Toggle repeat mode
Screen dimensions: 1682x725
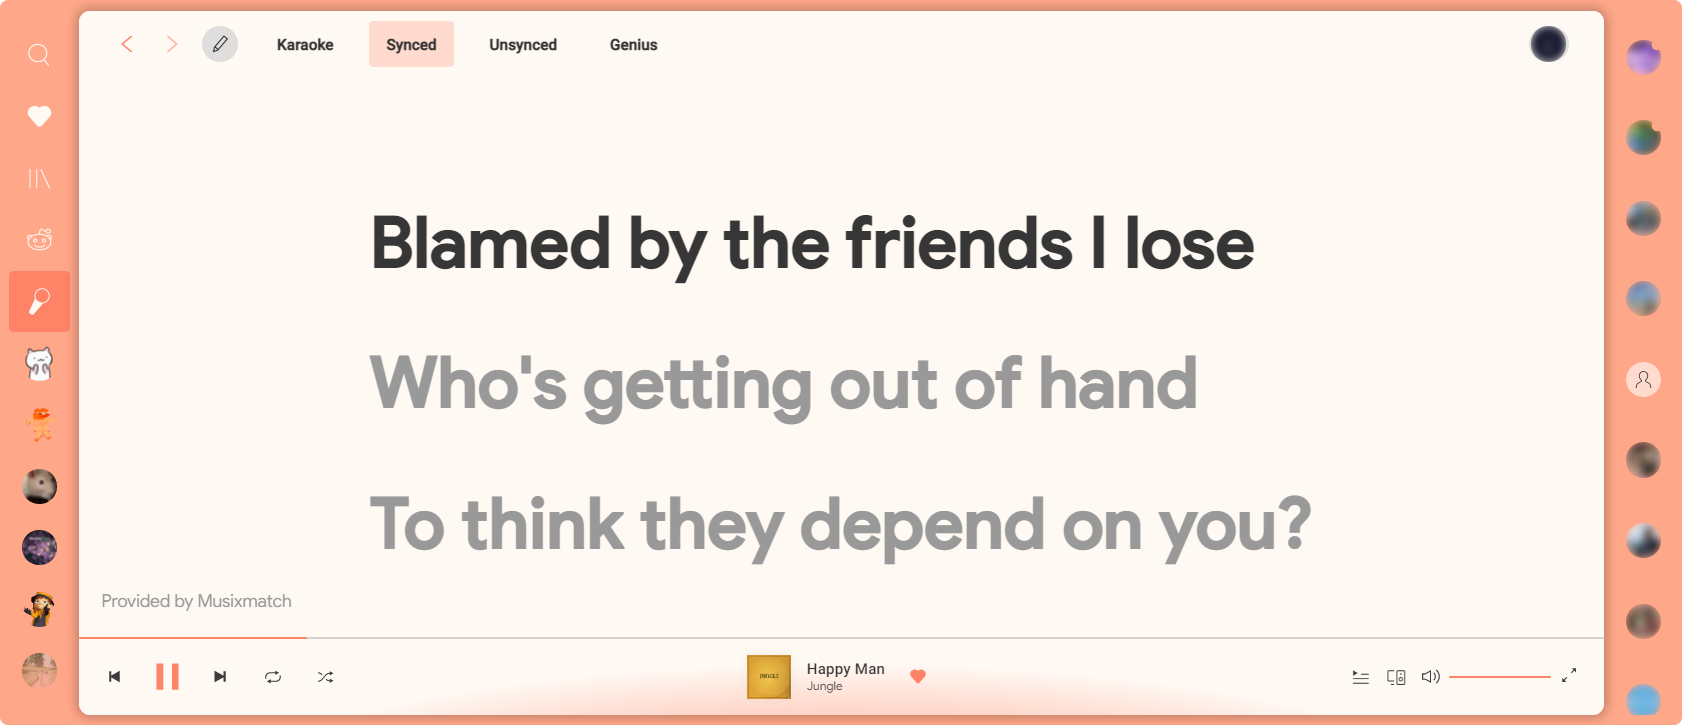tap(273, 677)
